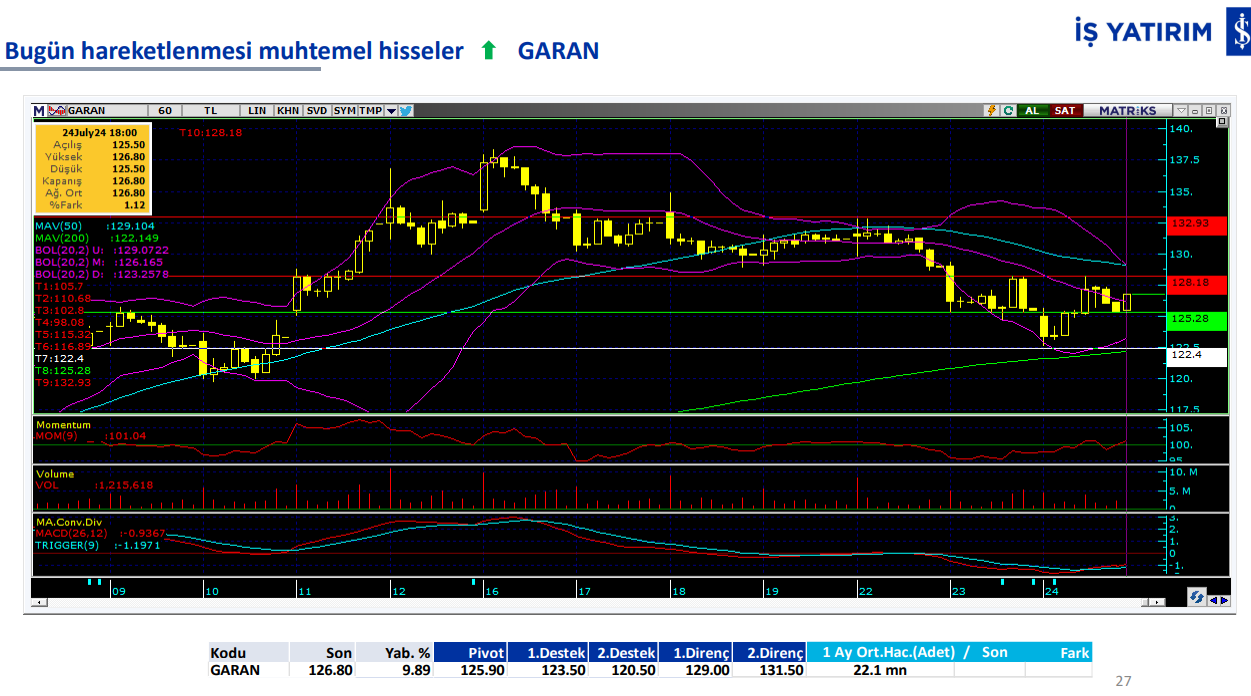Viewport: 1251px width, 696px height.
Task: Select the Volume panel header
Action: [x=56, y=472]
